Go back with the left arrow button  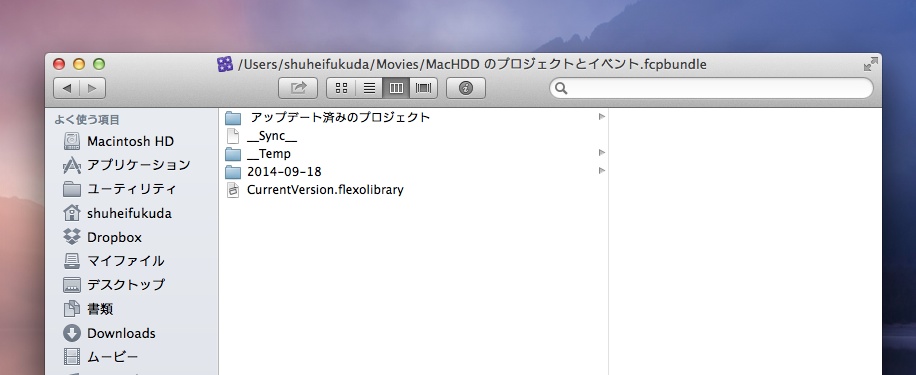[67, 88]
